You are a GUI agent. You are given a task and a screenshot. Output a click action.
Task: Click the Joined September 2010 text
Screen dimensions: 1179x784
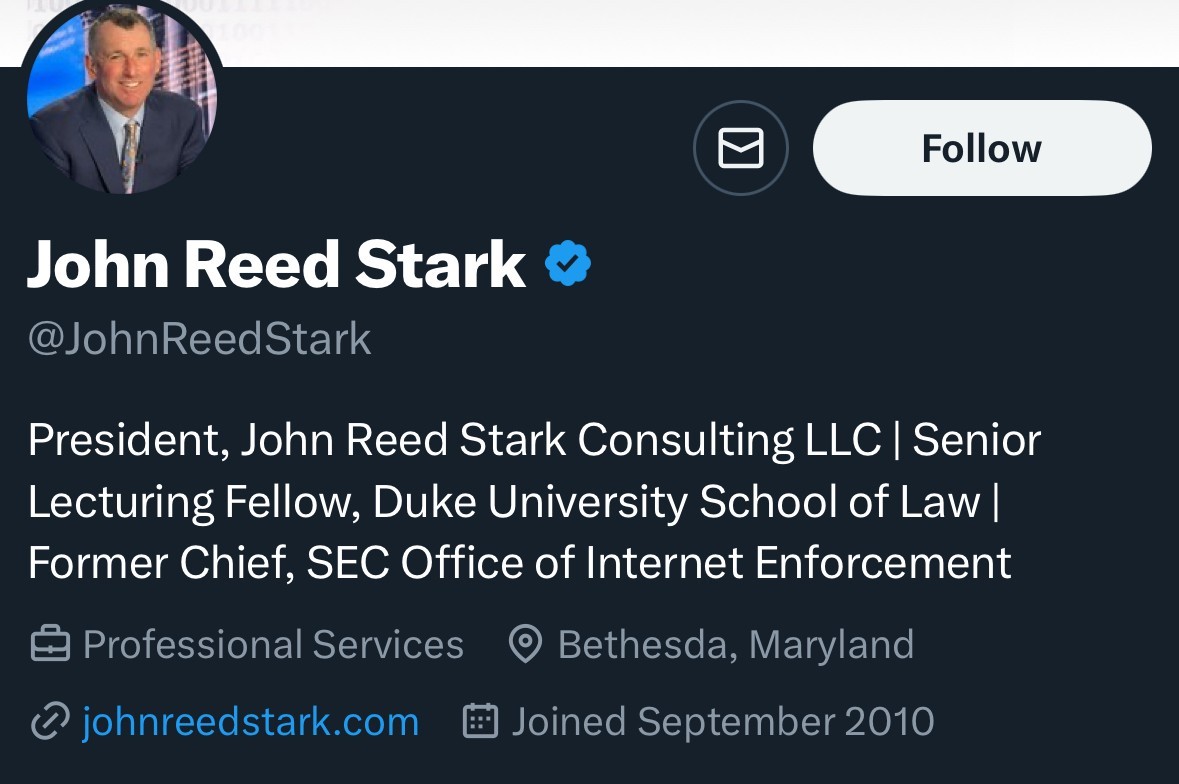tap(722, 721)
